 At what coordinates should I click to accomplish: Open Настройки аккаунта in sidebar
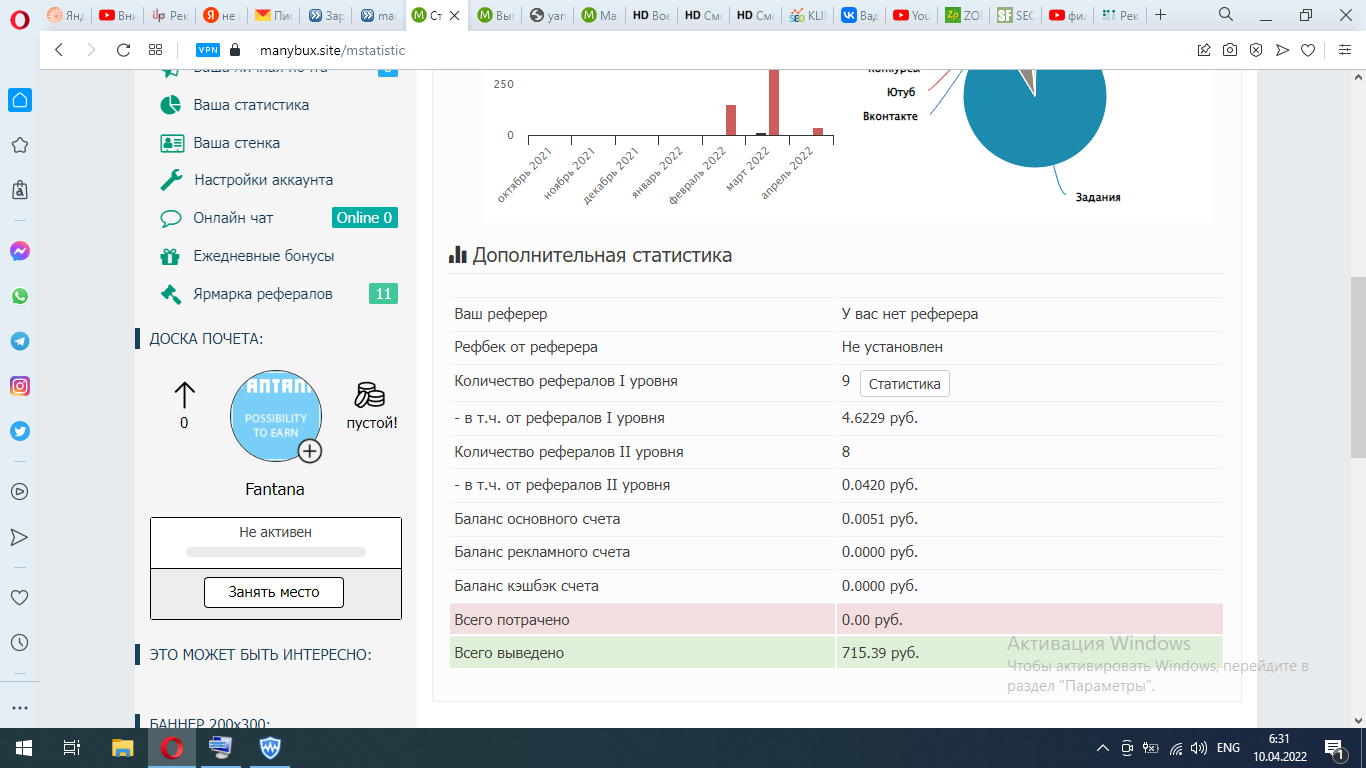click(x=263, y=180)
